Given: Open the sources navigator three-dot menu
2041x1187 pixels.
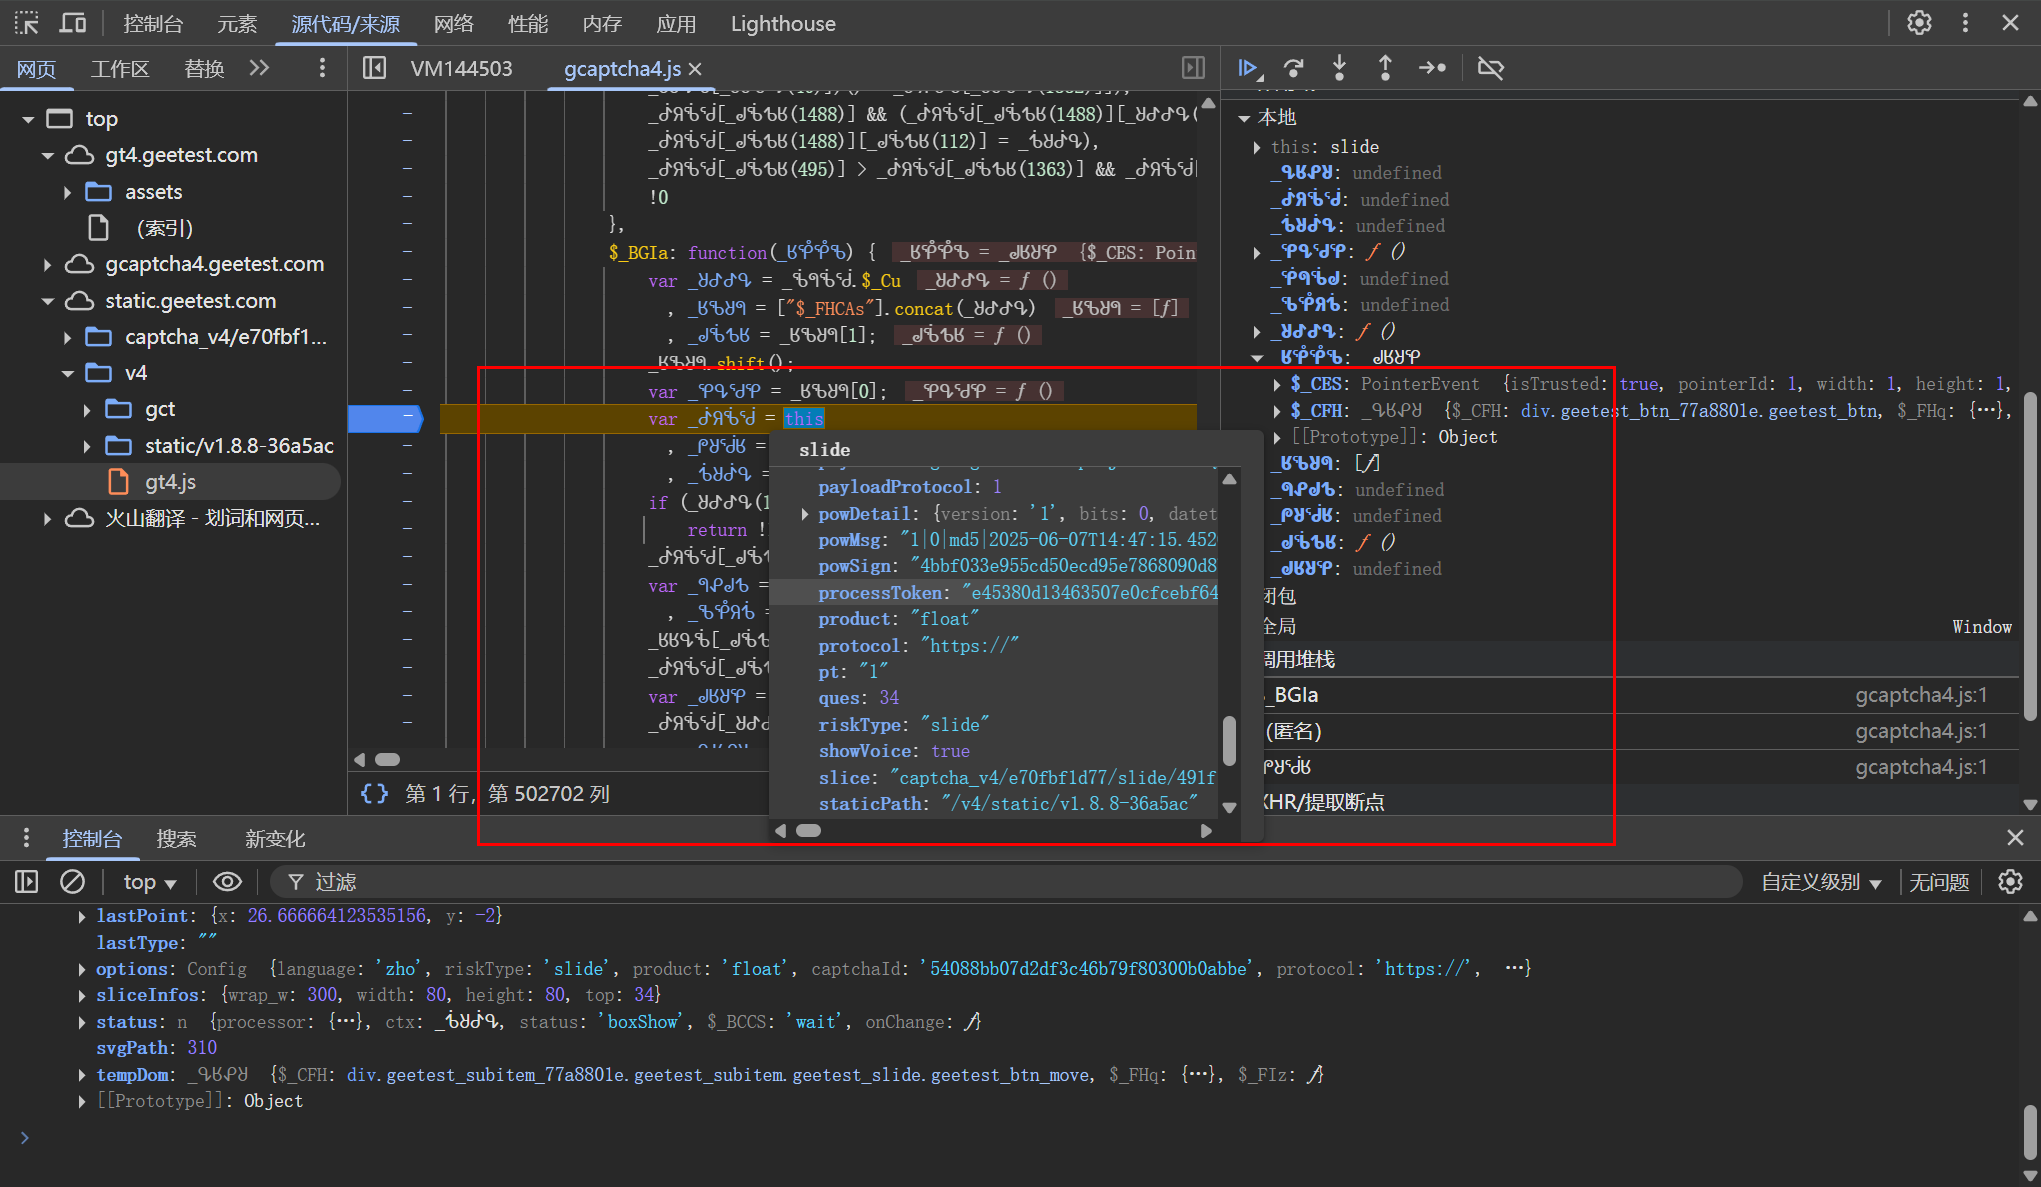Looking at the screenshot, I should coord(322,68).
